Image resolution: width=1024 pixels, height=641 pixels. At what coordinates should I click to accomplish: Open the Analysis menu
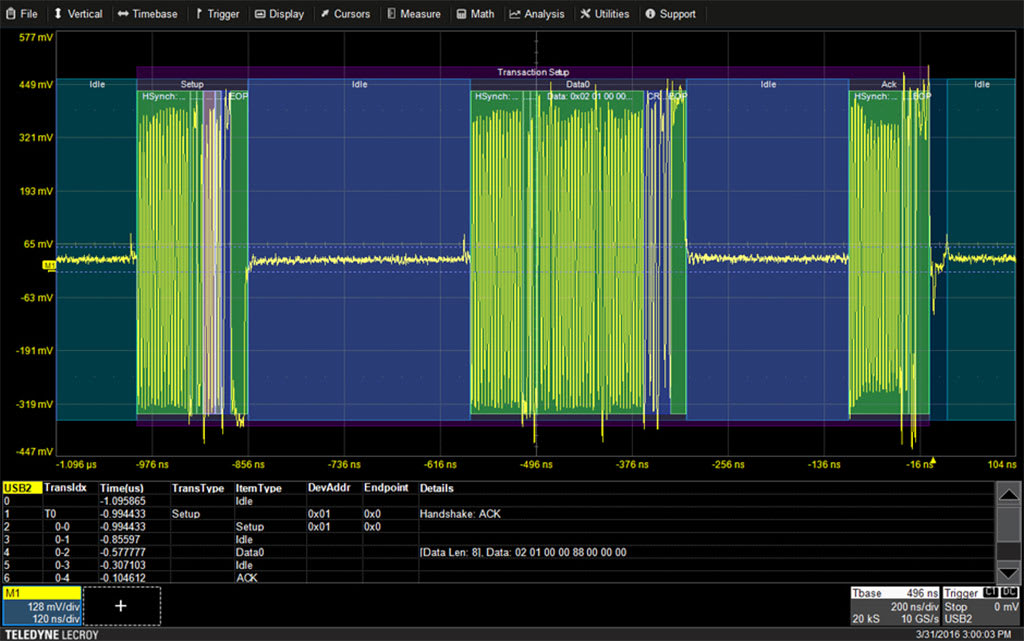coord(537,14)
